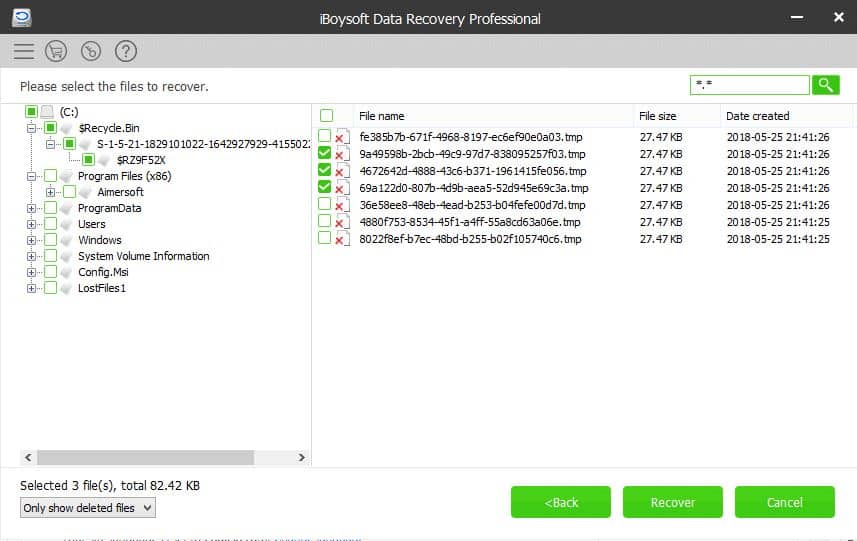Click the tree pane scroll right arrow
The width and height of the screenshot is (857, 541).
click(301, 457)
